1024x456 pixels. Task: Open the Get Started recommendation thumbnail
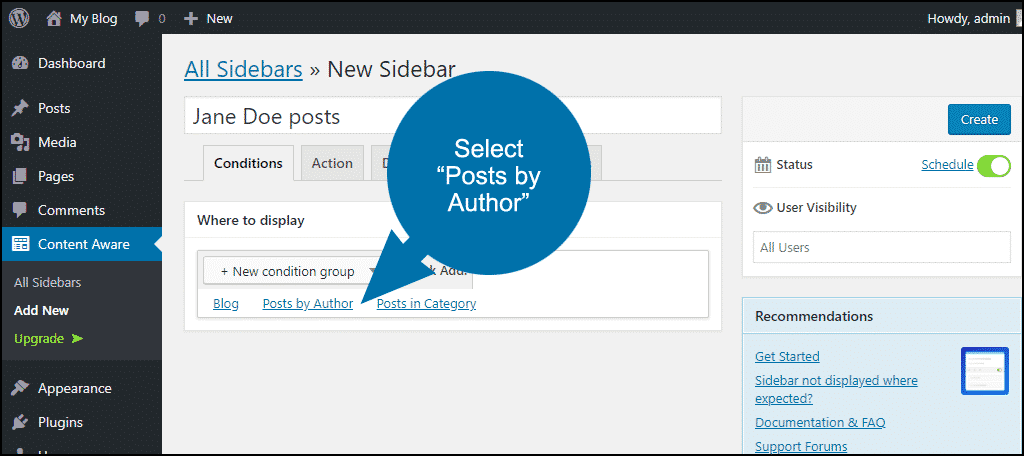pyautogui.click(x=985, y=370)
